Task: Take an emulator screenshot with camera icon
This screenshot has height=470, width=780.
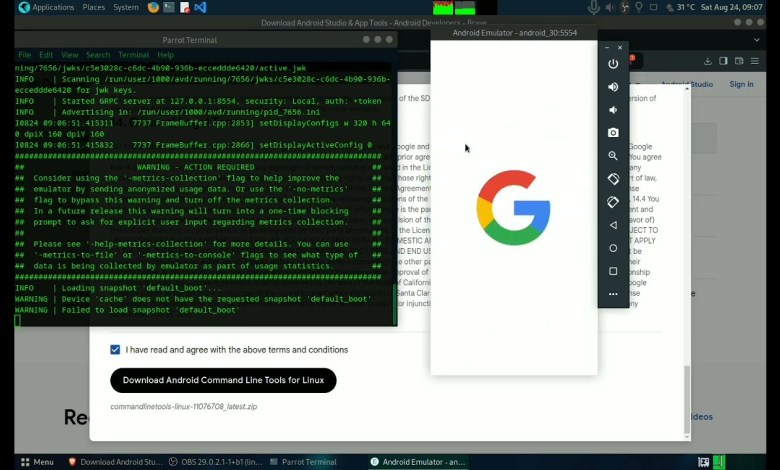Action: pyautogui.click(x=613, y=133)
